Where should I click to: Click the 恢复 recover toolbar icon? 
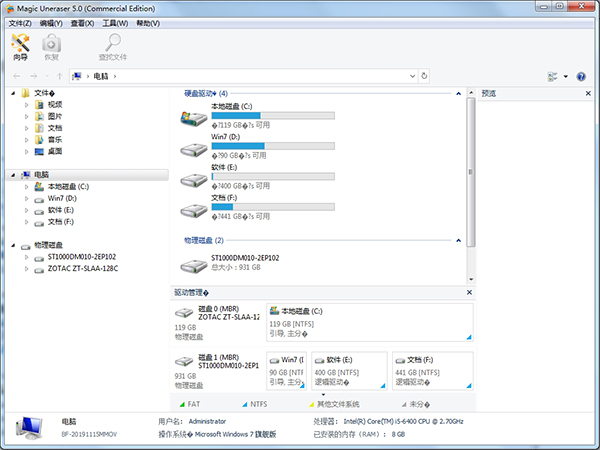point(51,47)
